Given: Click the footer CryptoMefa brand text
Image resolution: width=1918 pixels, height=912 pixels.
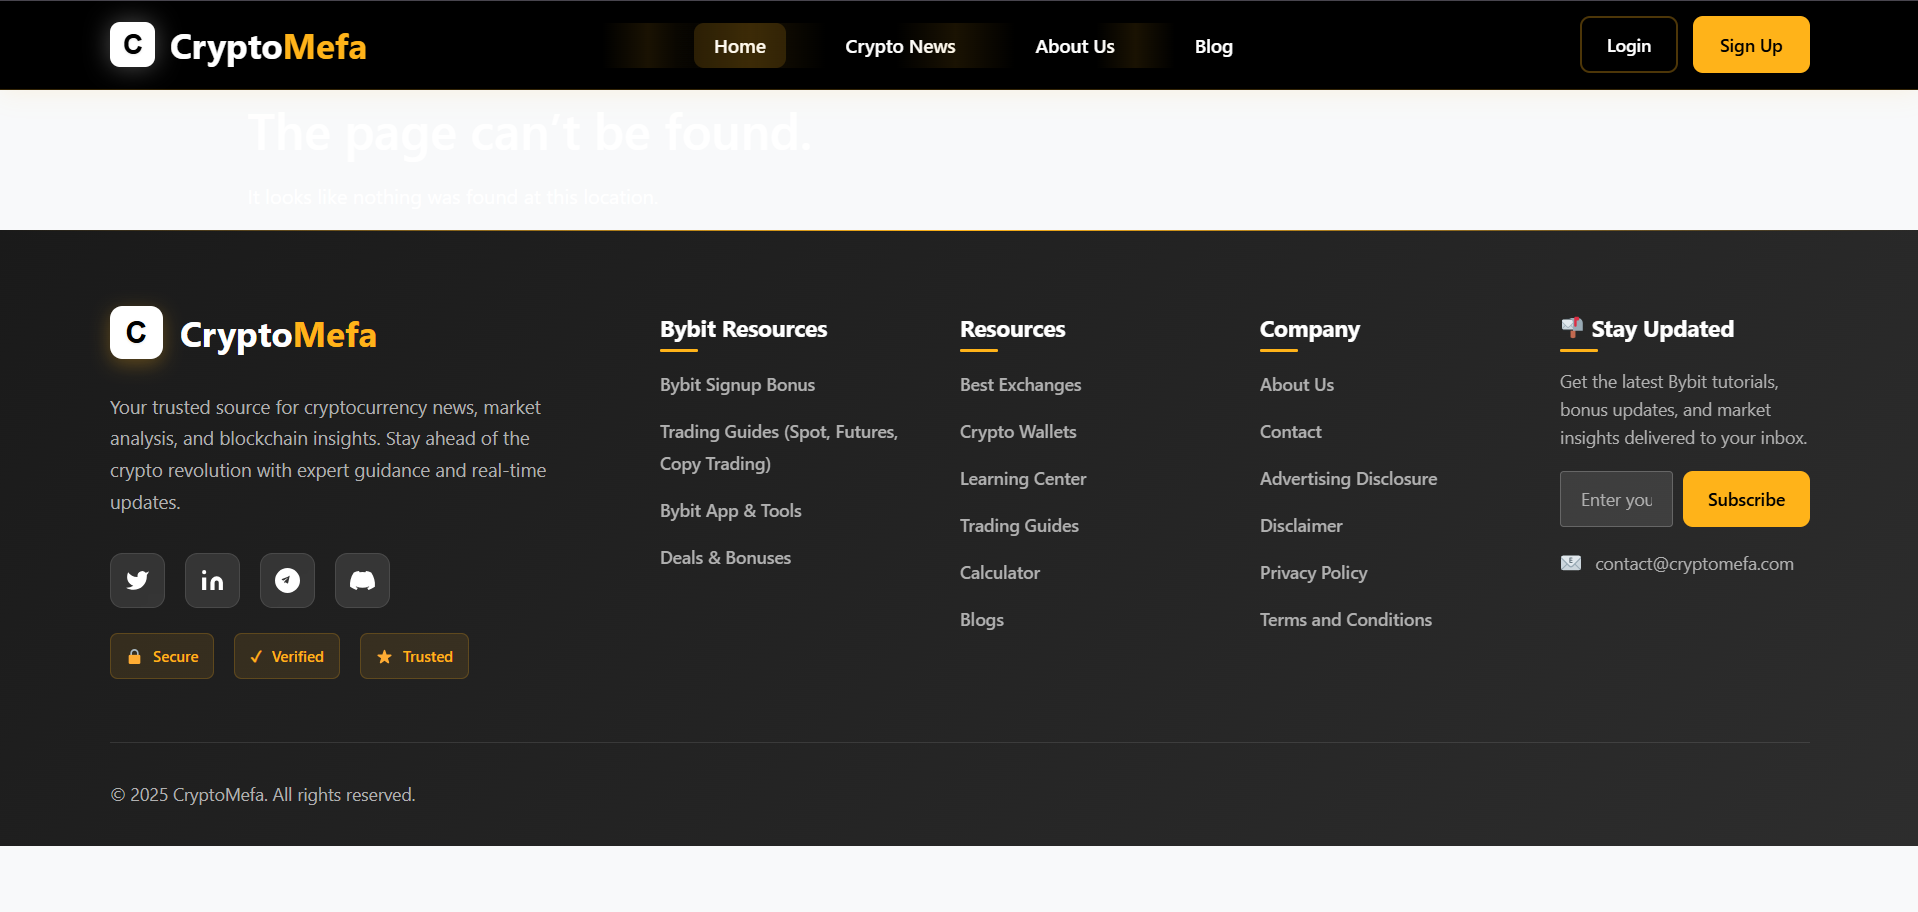Looking at the screenshot, I should pyautogui.click(x=278, y=335).
